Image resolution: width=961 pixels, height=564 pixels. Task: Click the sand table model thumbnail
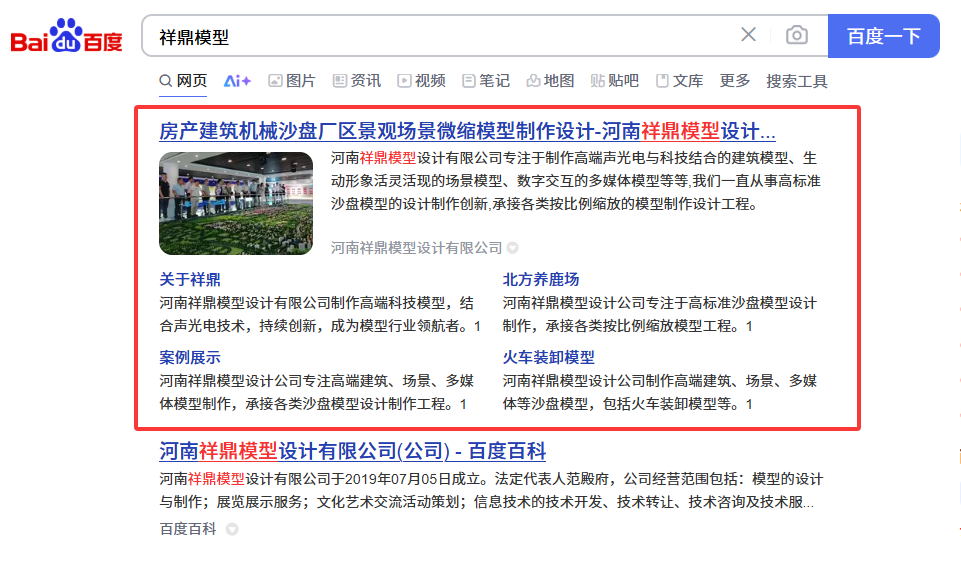point(236,203)
